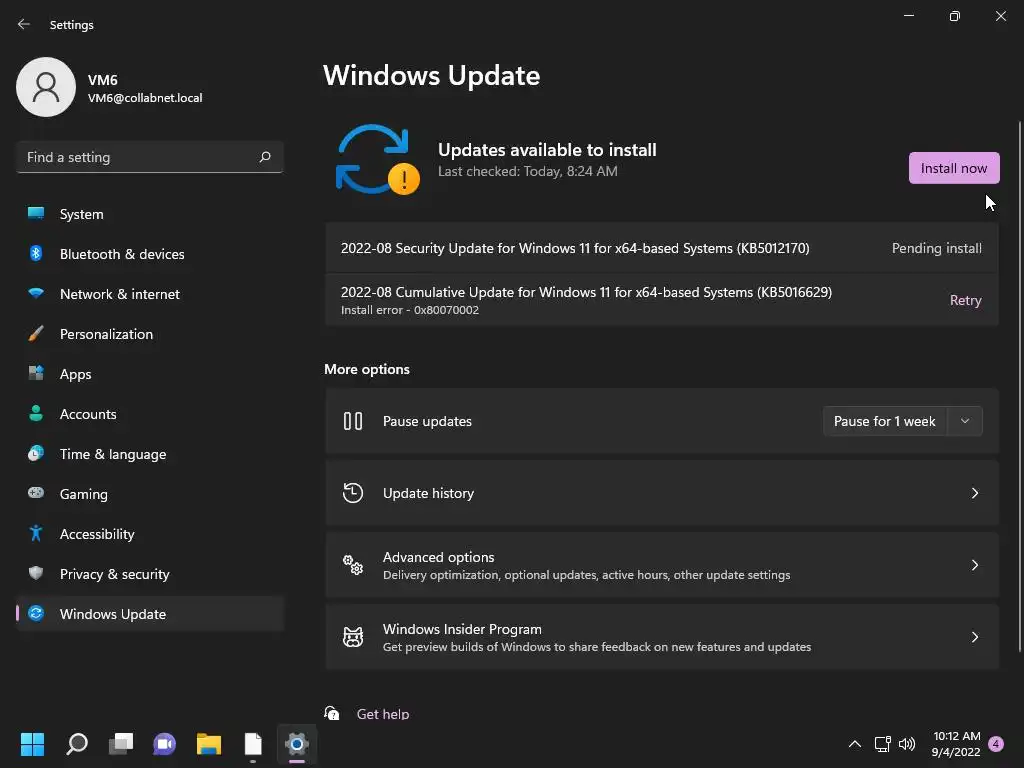Click the volume speaker tray icon

point(906,744)
